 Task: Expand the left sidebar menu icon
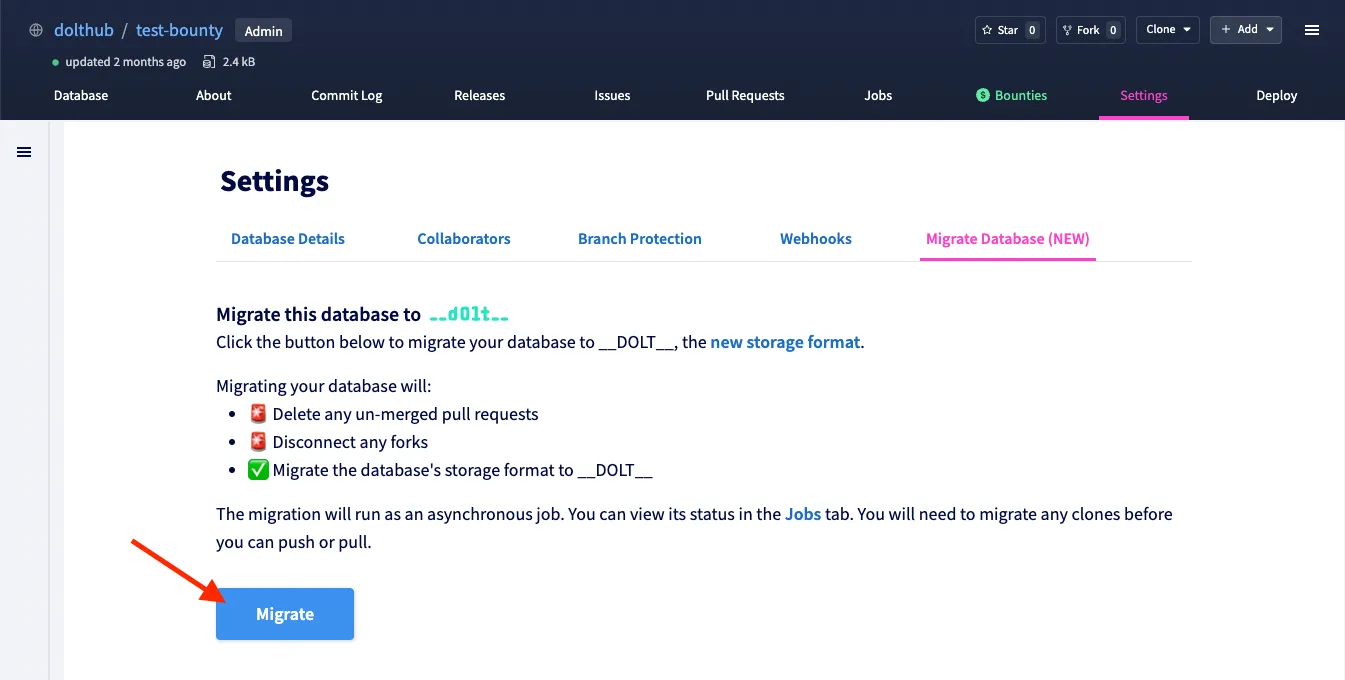[x=24, y=152]
